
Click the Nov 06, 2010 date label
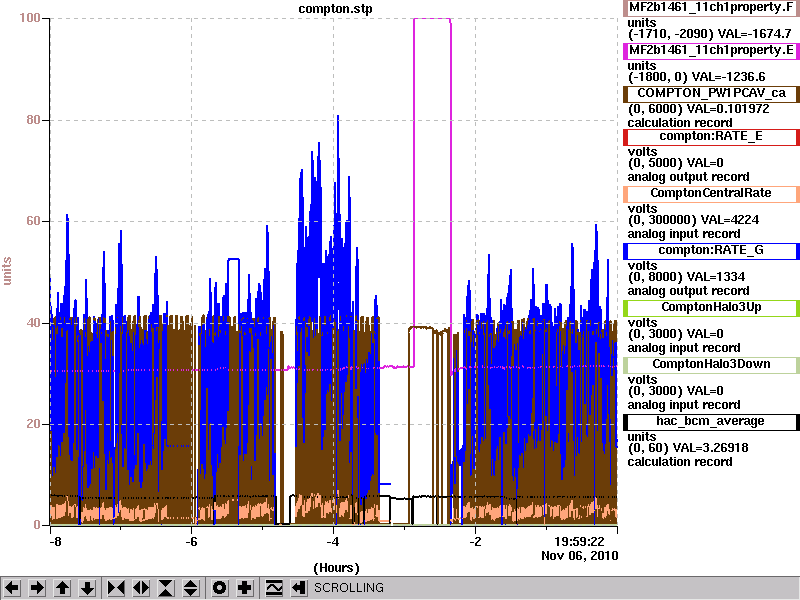580,556
